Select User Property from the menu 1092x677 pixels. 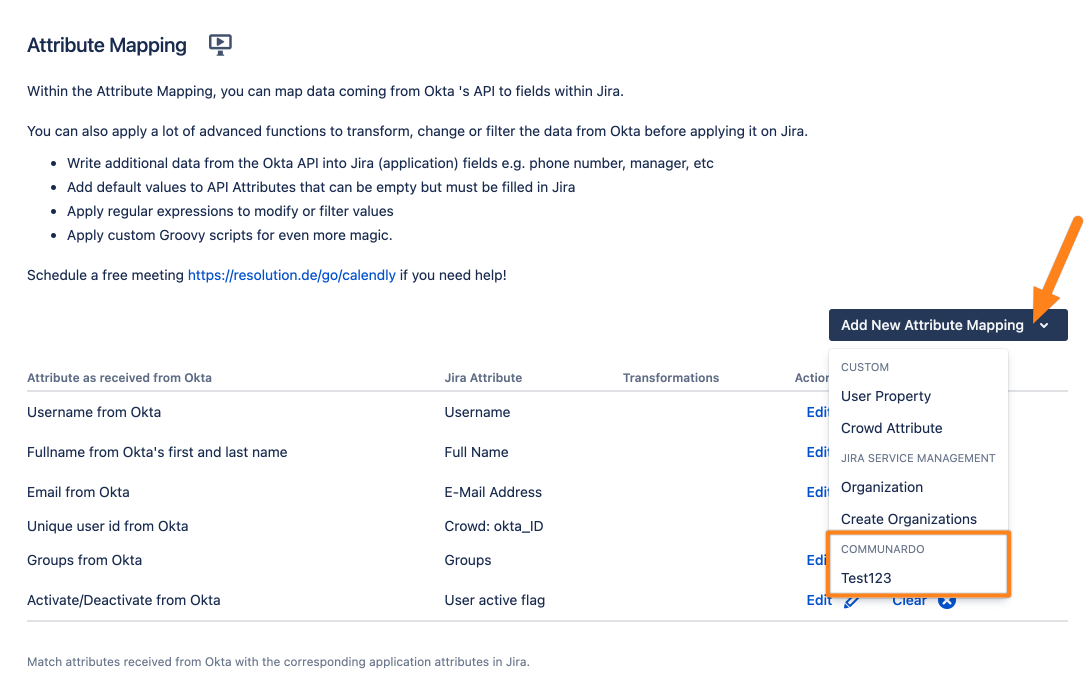(x=886, y=396)
